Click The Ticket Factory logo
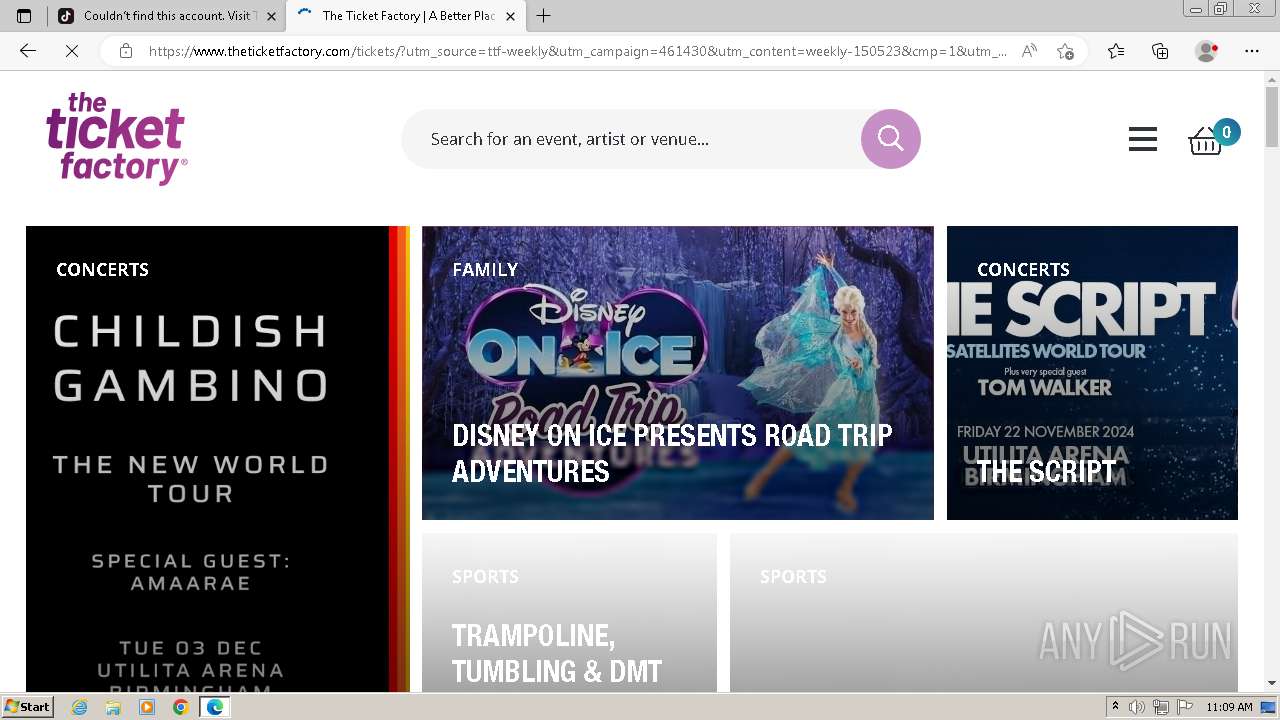 pyautogui.click(x=116, y=139)
